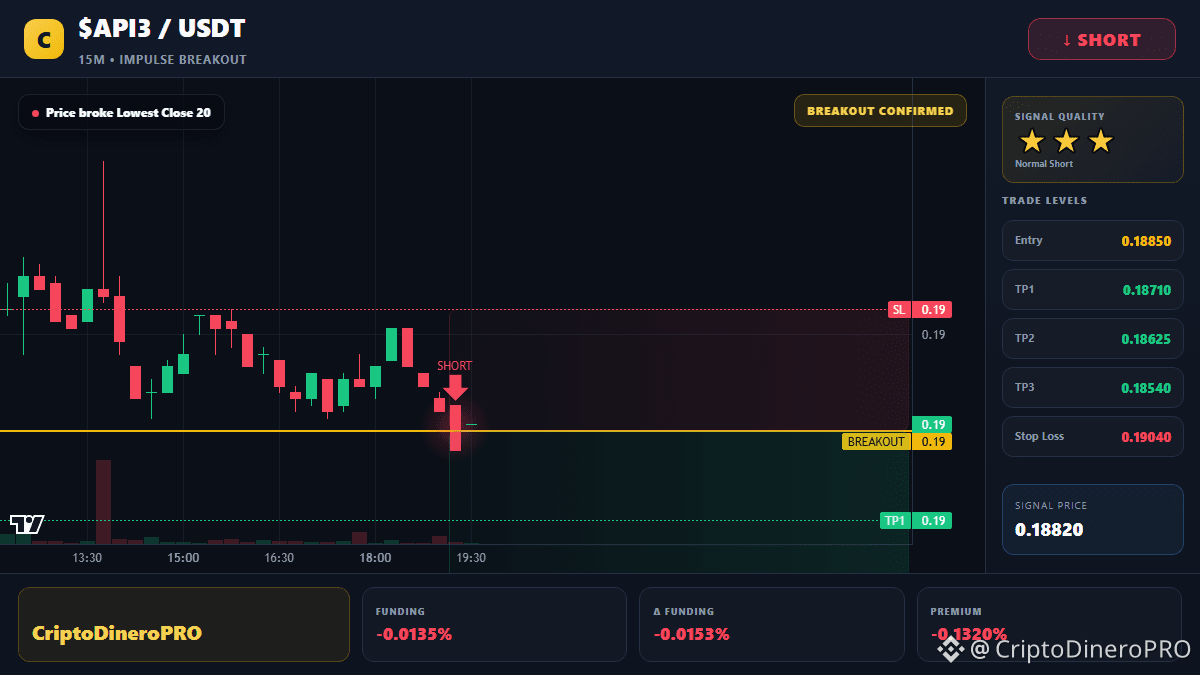The height and width of the screenshot is (675, 1200).
Task: Click the BREAKOUT CONFIRMED badge
Action: pos(880,111)
